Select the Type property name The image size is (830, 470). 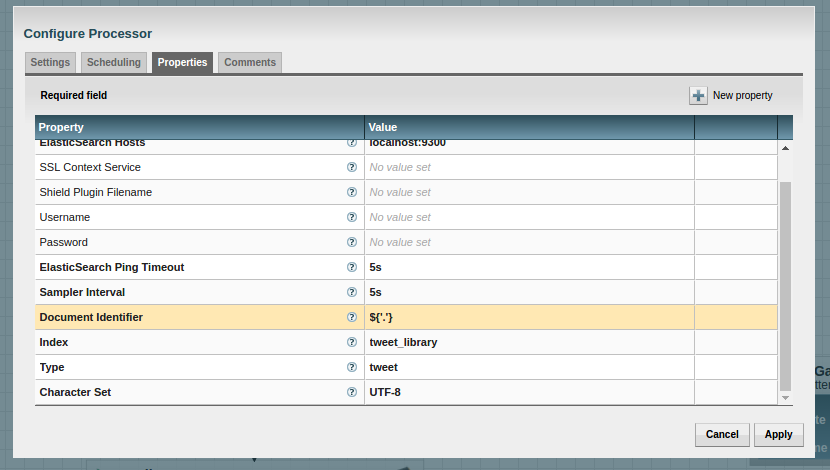pyautogui.click(x=52, y=367)
